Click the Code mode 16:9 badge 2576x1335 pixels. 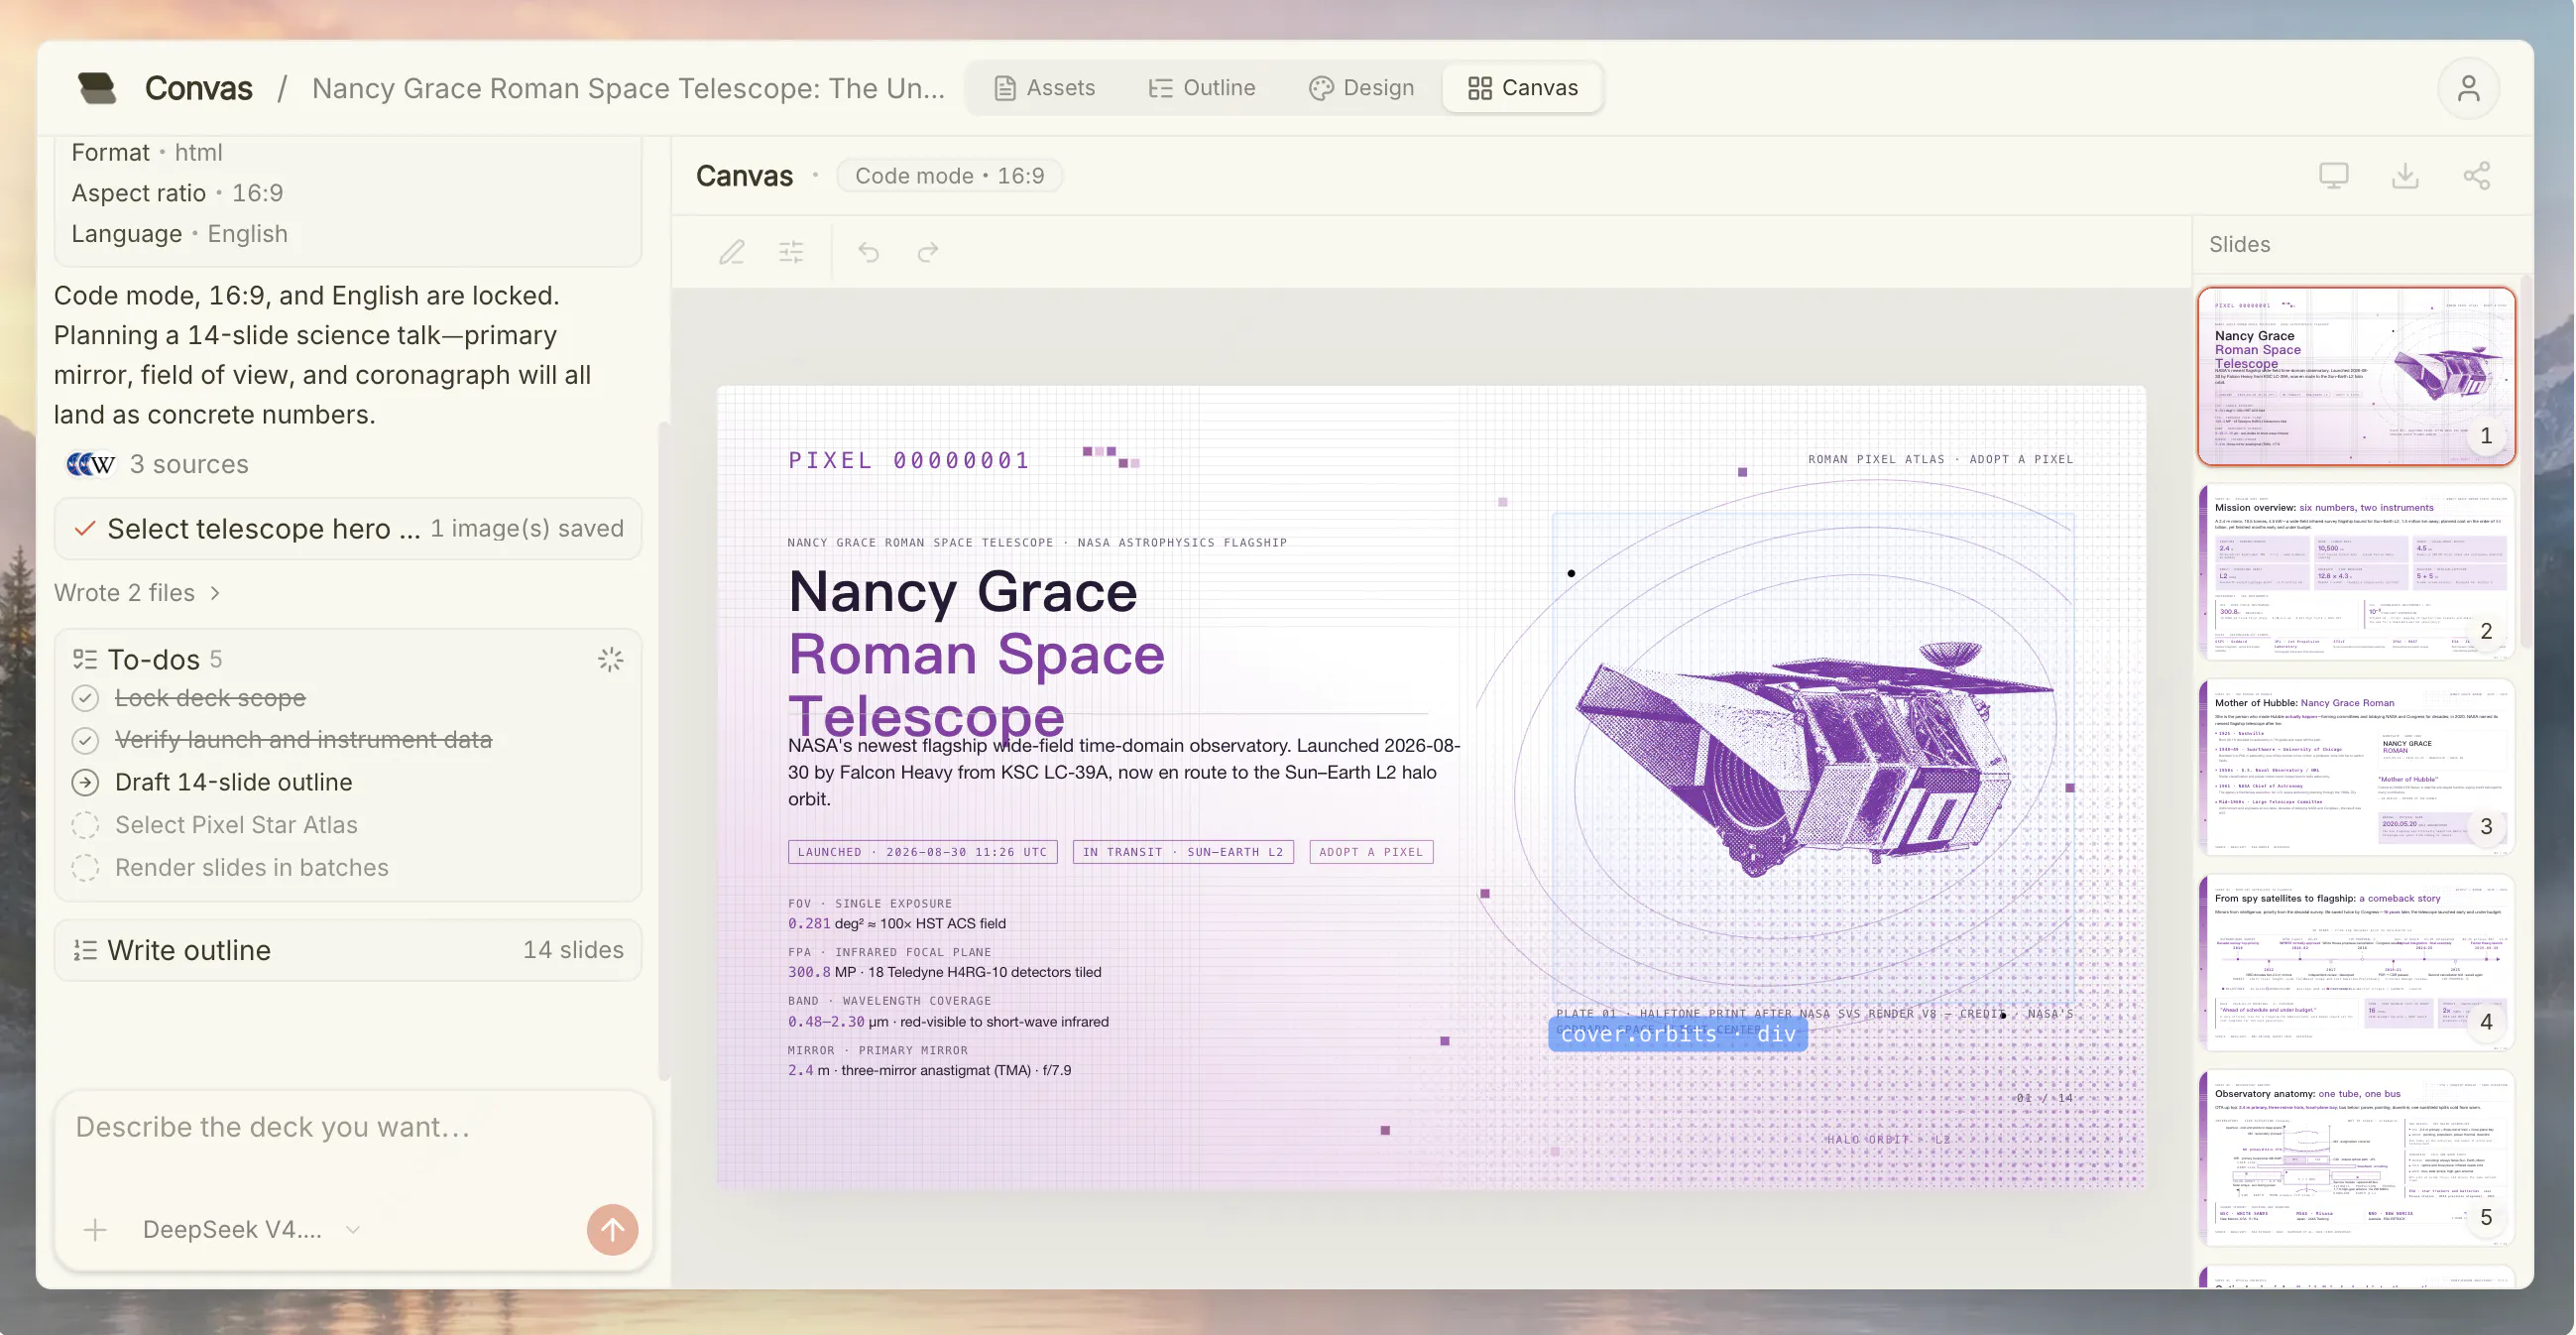coord(949,176)
